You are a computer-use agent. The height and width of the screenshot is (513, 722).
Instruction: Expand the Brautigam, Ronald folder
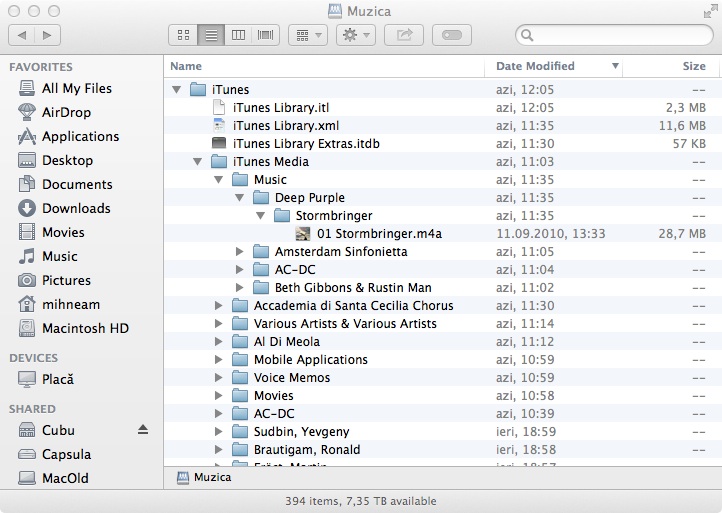point(219,449)
